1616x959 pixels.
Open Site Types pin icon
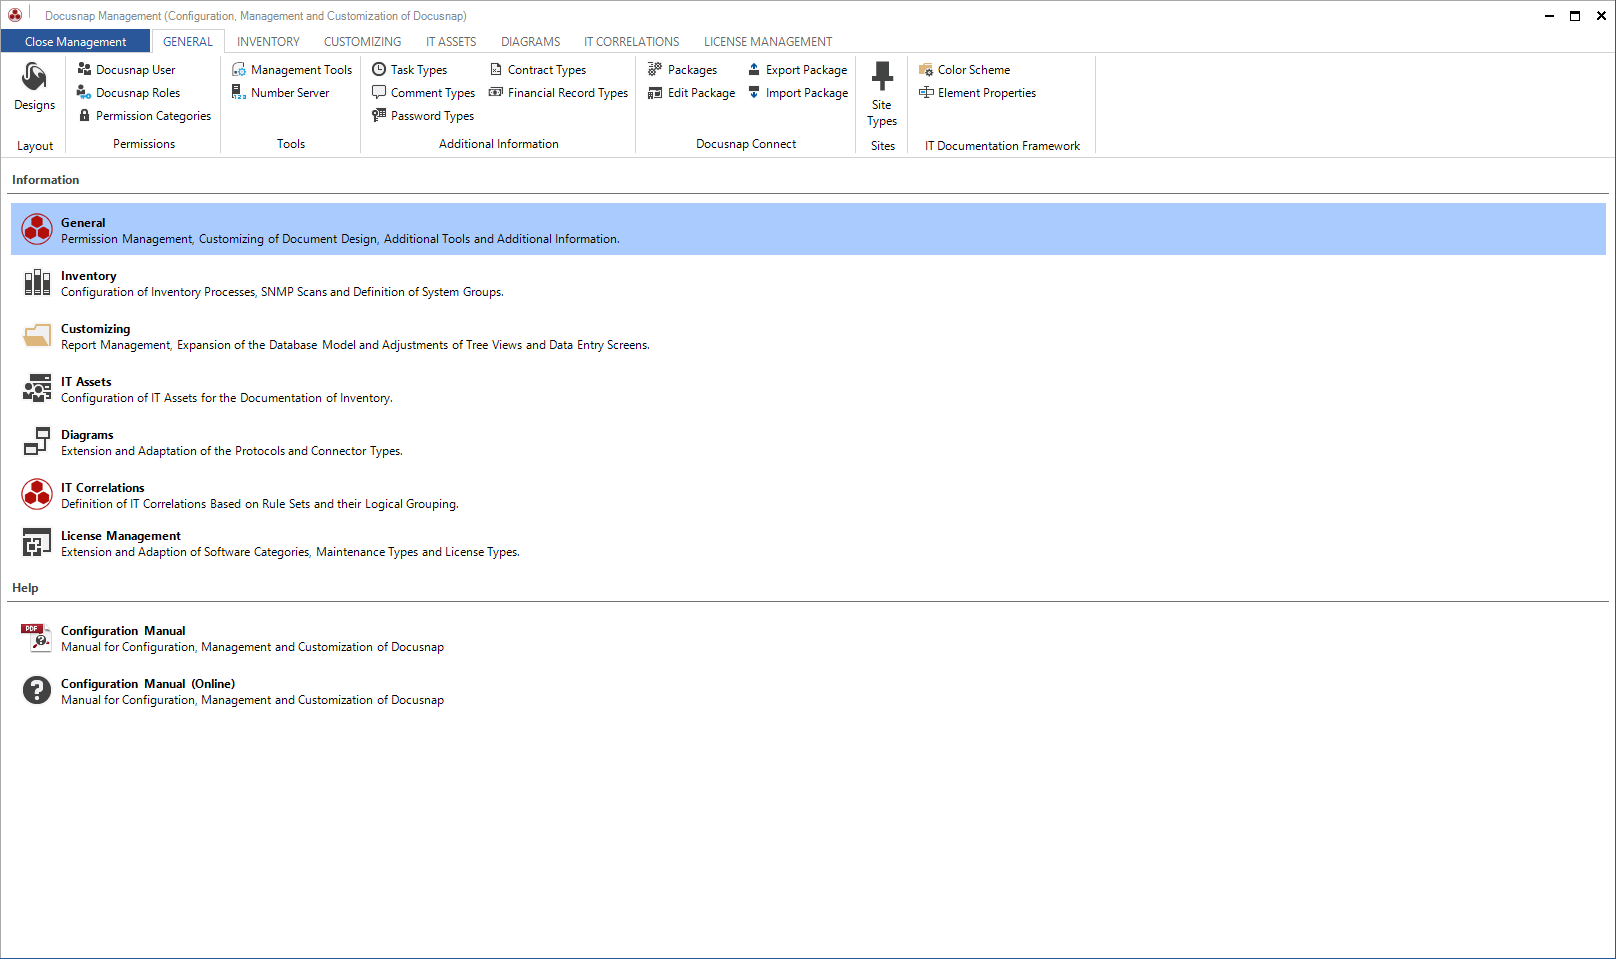coord(882,76)
